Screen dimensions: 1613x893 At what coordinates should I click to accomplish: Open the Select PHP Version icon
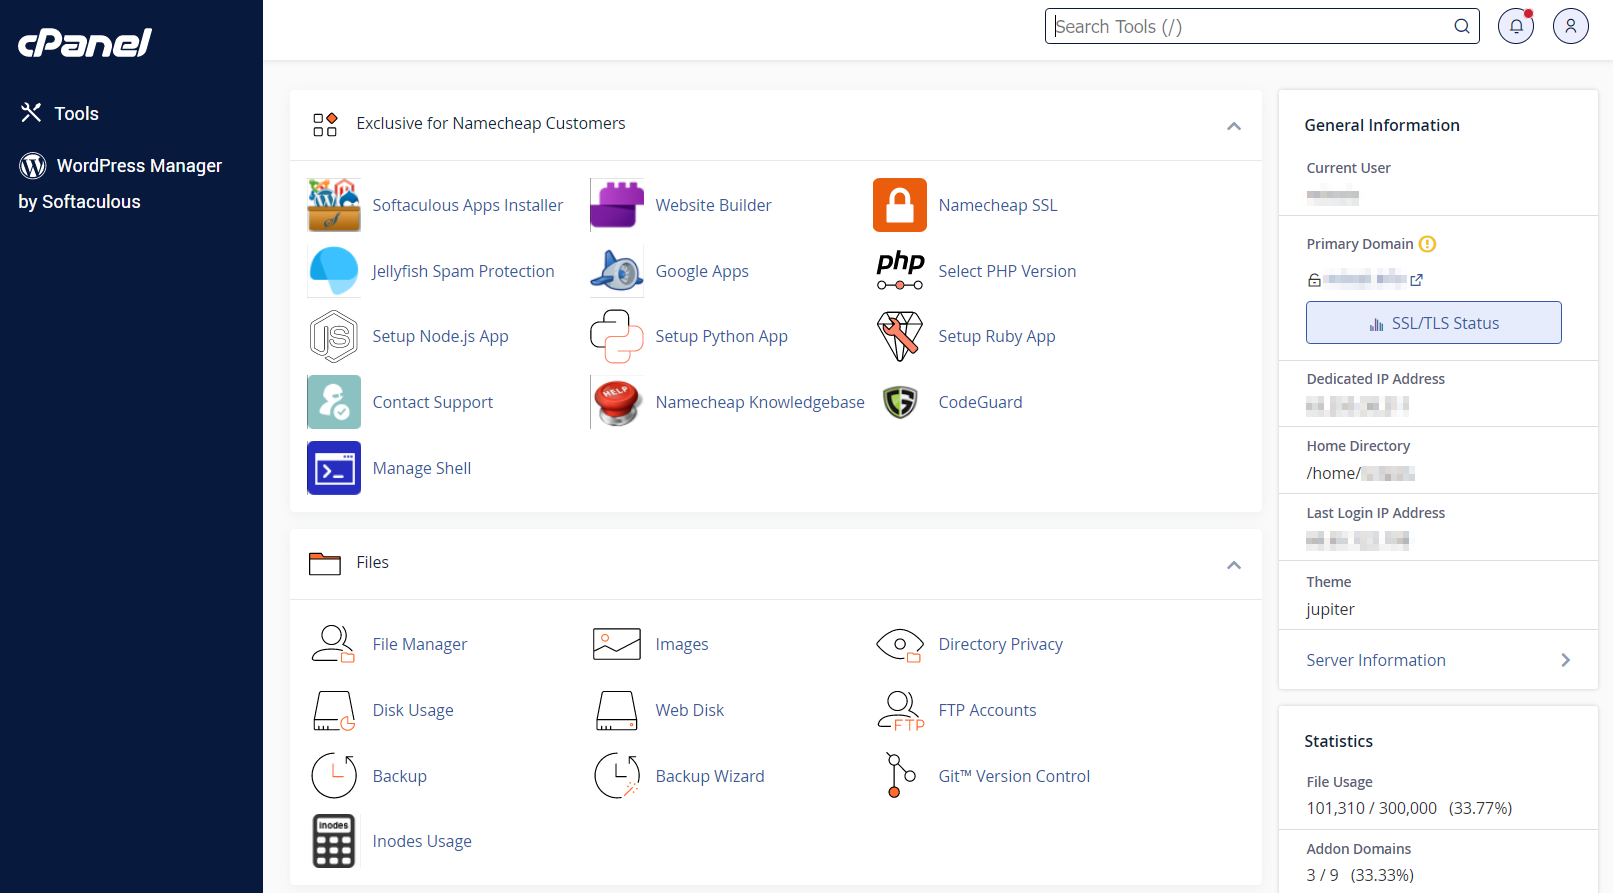pos(899,271)
